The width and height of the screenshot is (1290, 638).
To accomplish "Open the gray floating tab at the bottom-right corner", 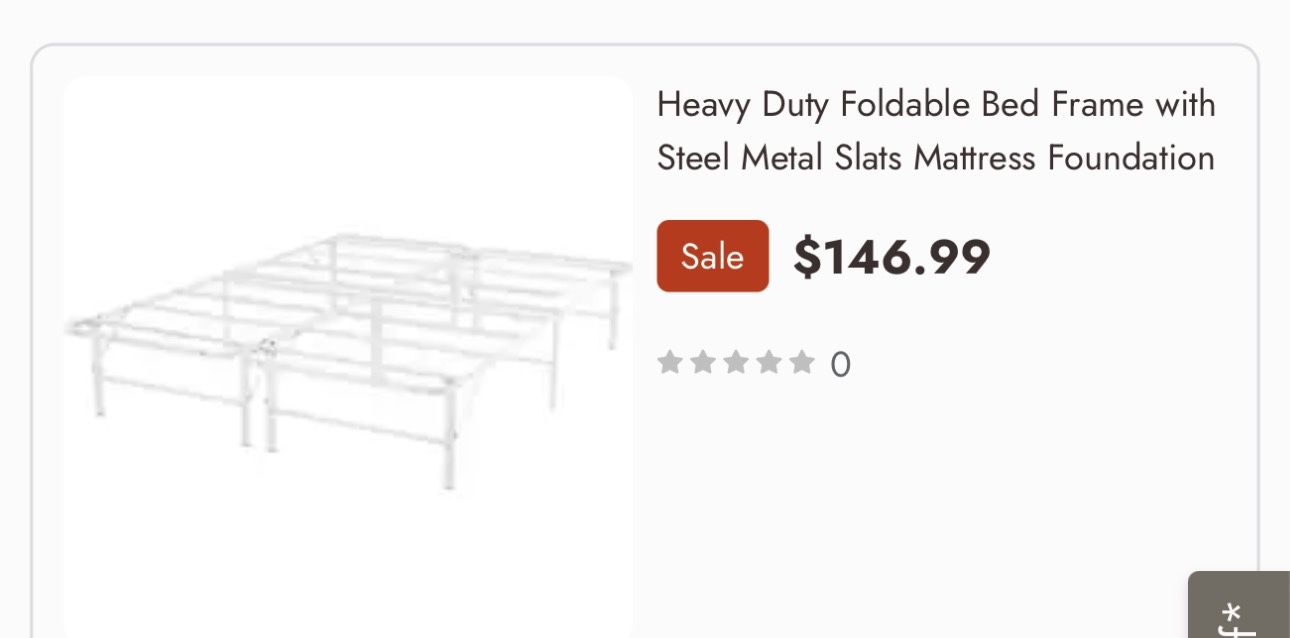I will point(1239,605).
